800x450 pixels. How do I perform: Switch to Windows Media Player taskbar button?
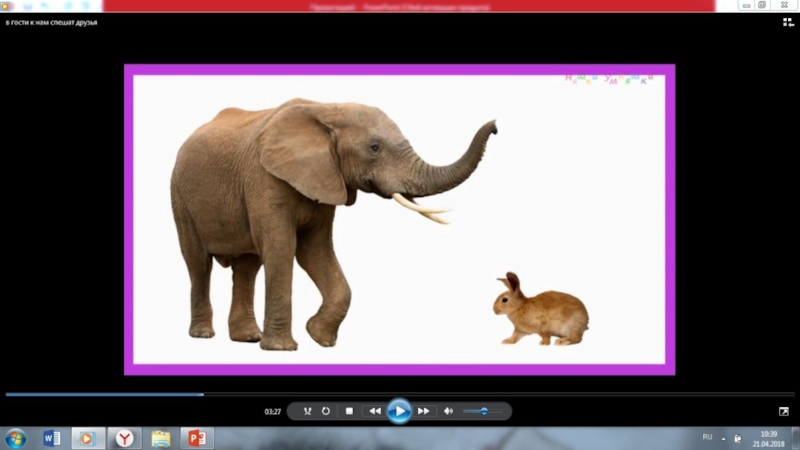tap(88, 438)
